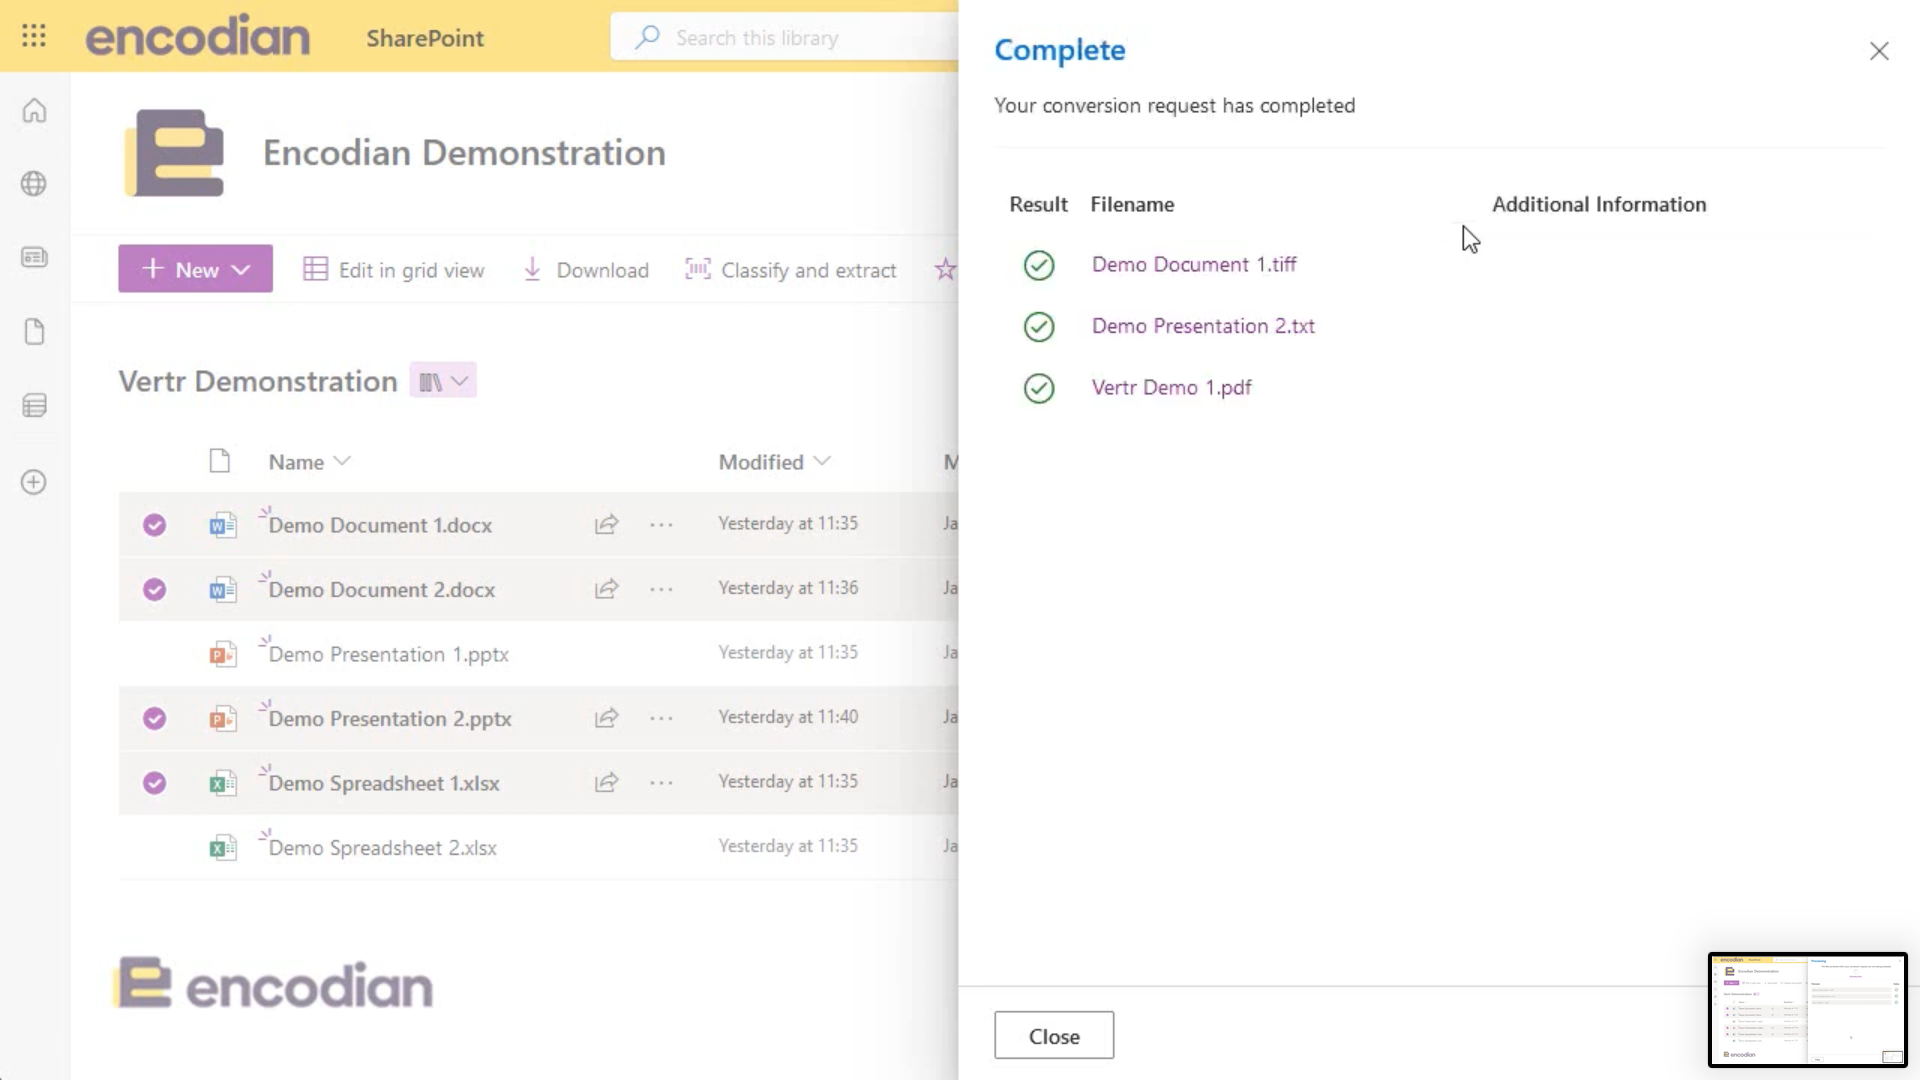Click Vertr Demonstration library heading
This screenshot has height=1080, width=1920.
pyautogui.click(x=258, y=381)
